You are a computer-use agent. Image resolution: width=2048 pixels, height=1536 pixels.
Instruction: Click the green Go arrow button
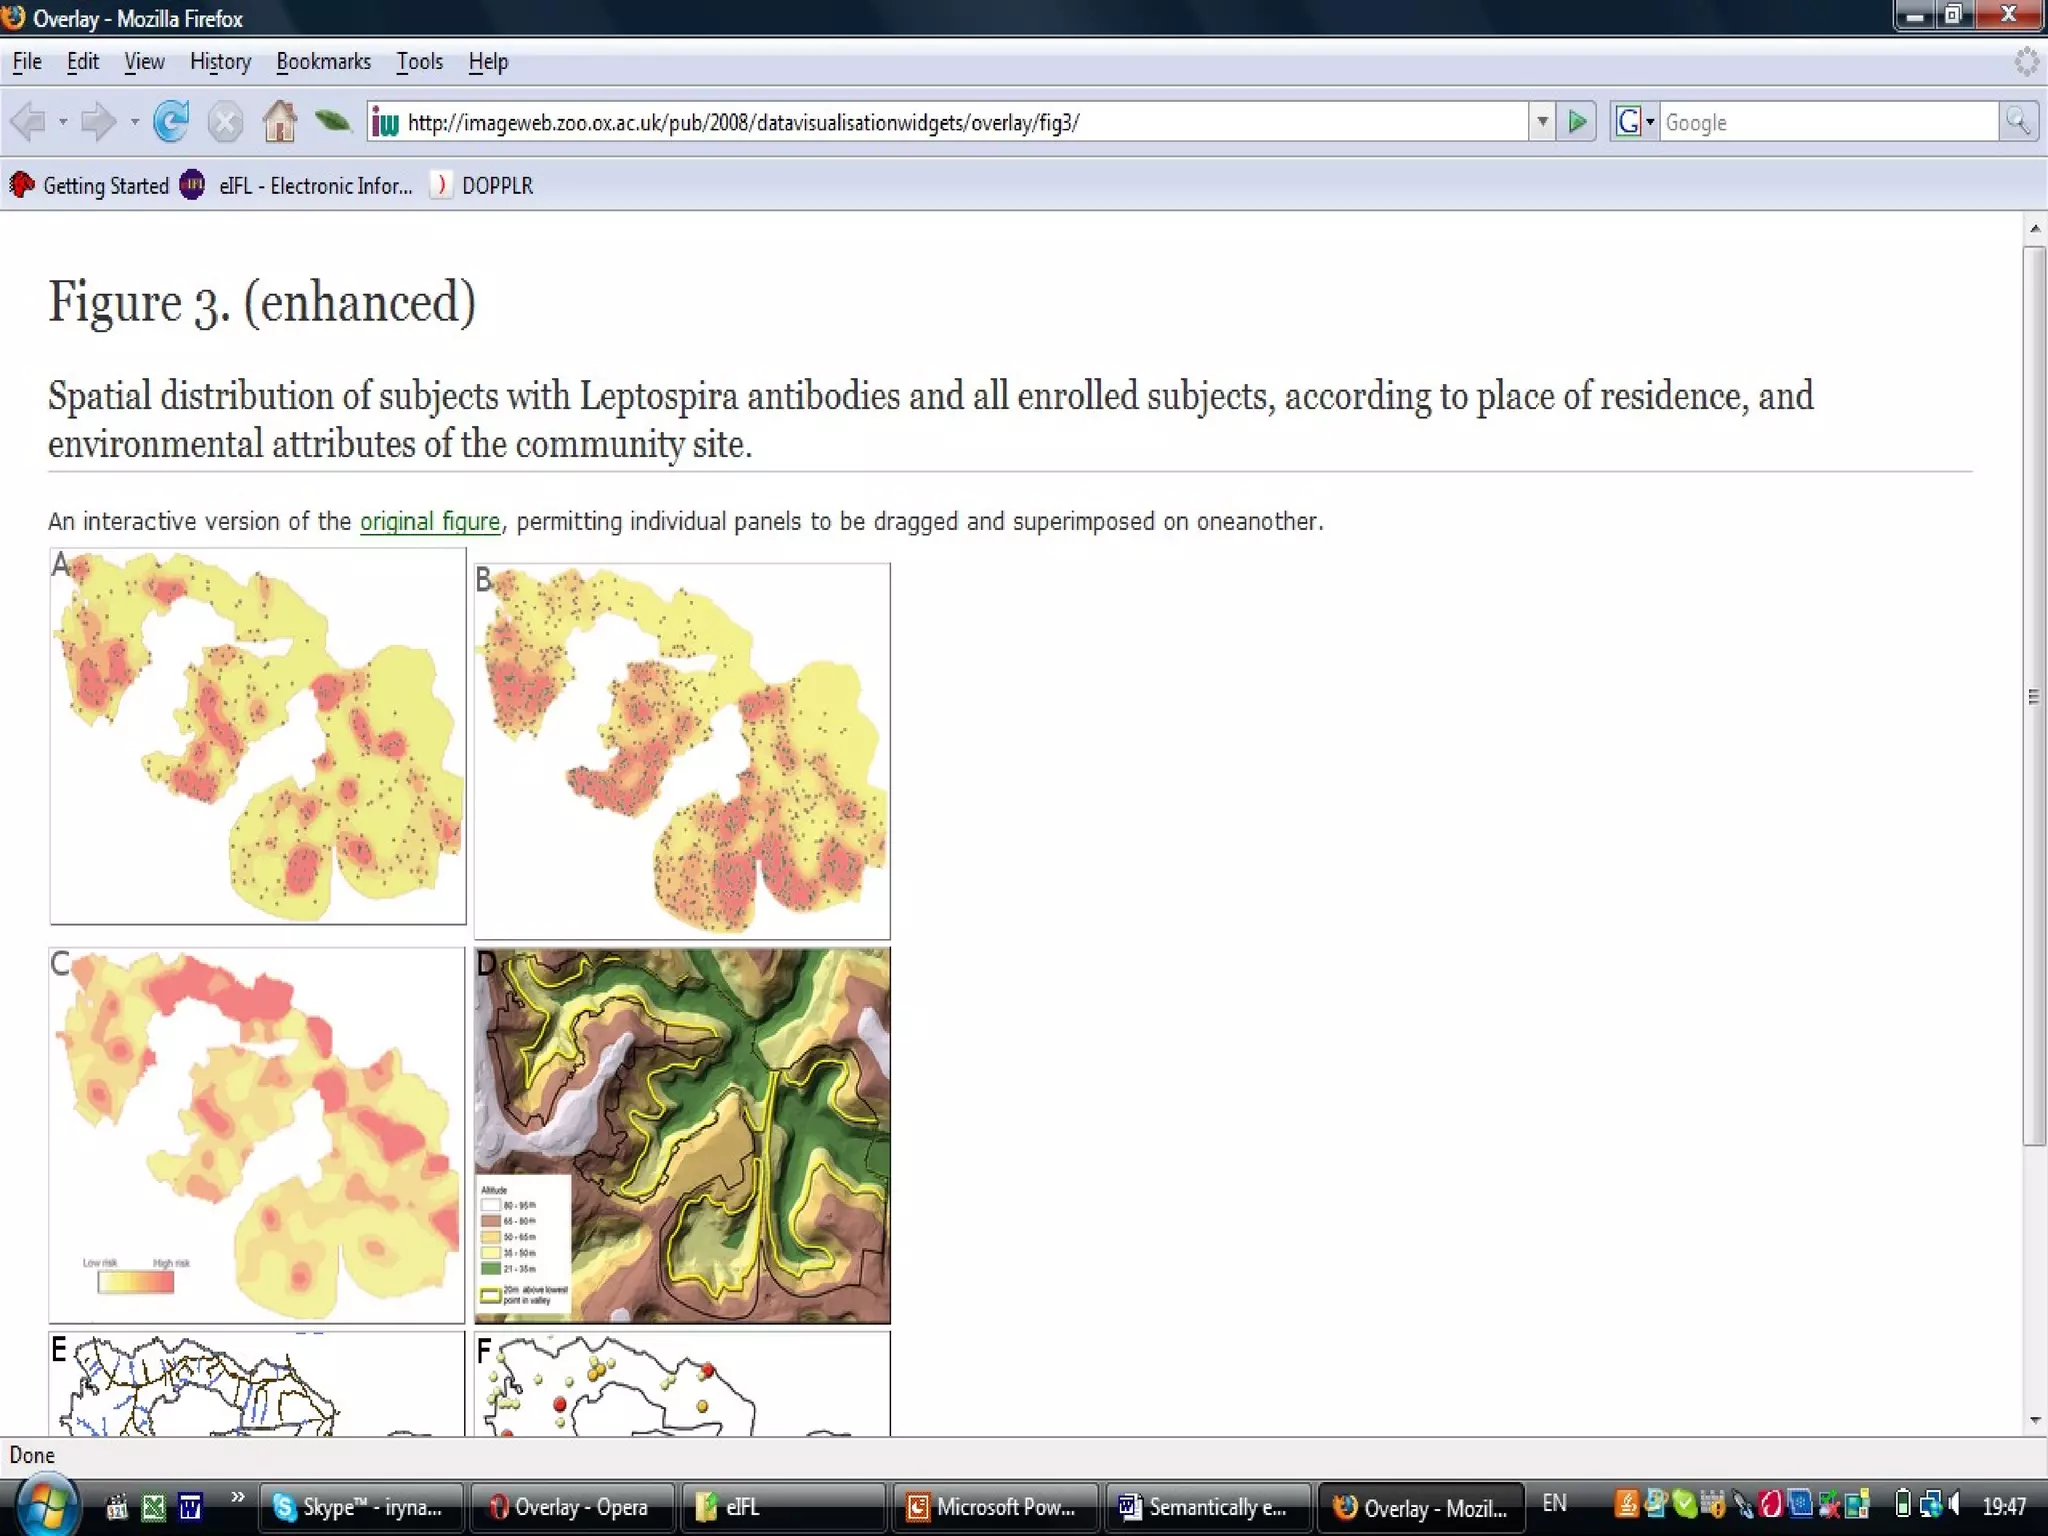[1577, 122]
